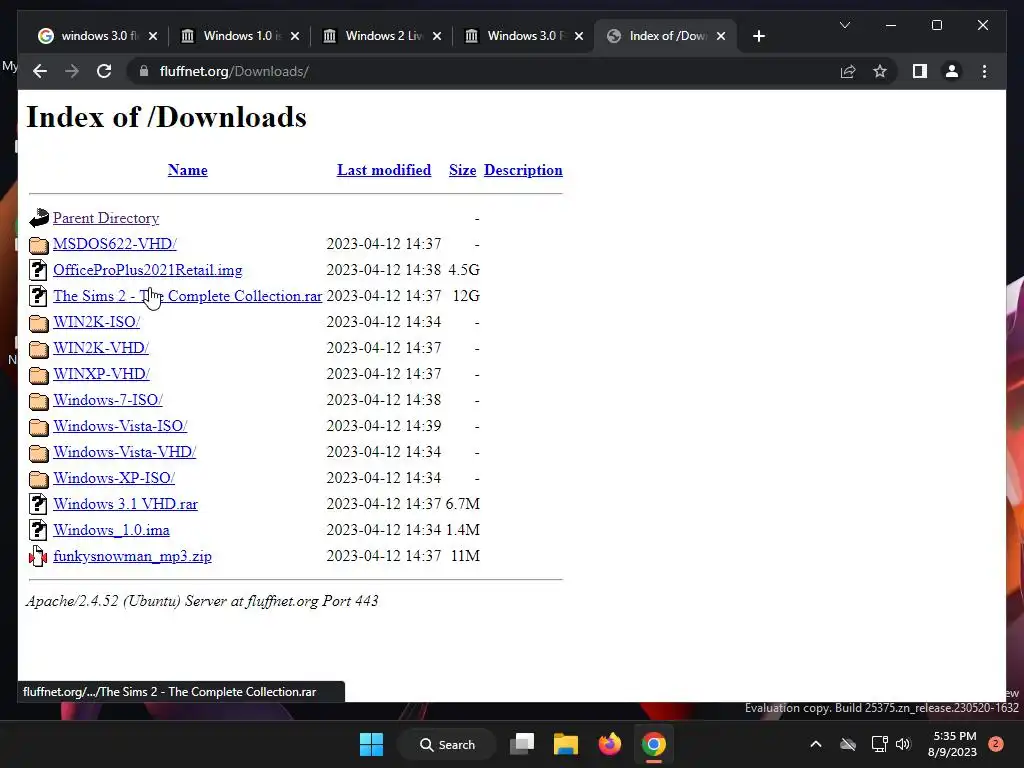This screenshot has width=1024, height=768.
Task: Open the Chrome profile menu
Action: (x=952, y=71)
